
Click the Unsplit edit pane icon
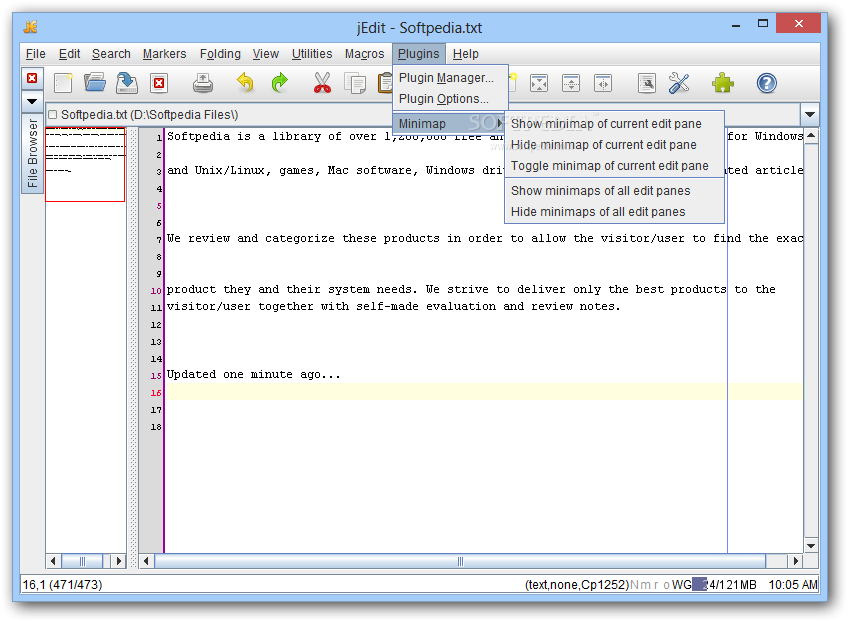[539, 83]
